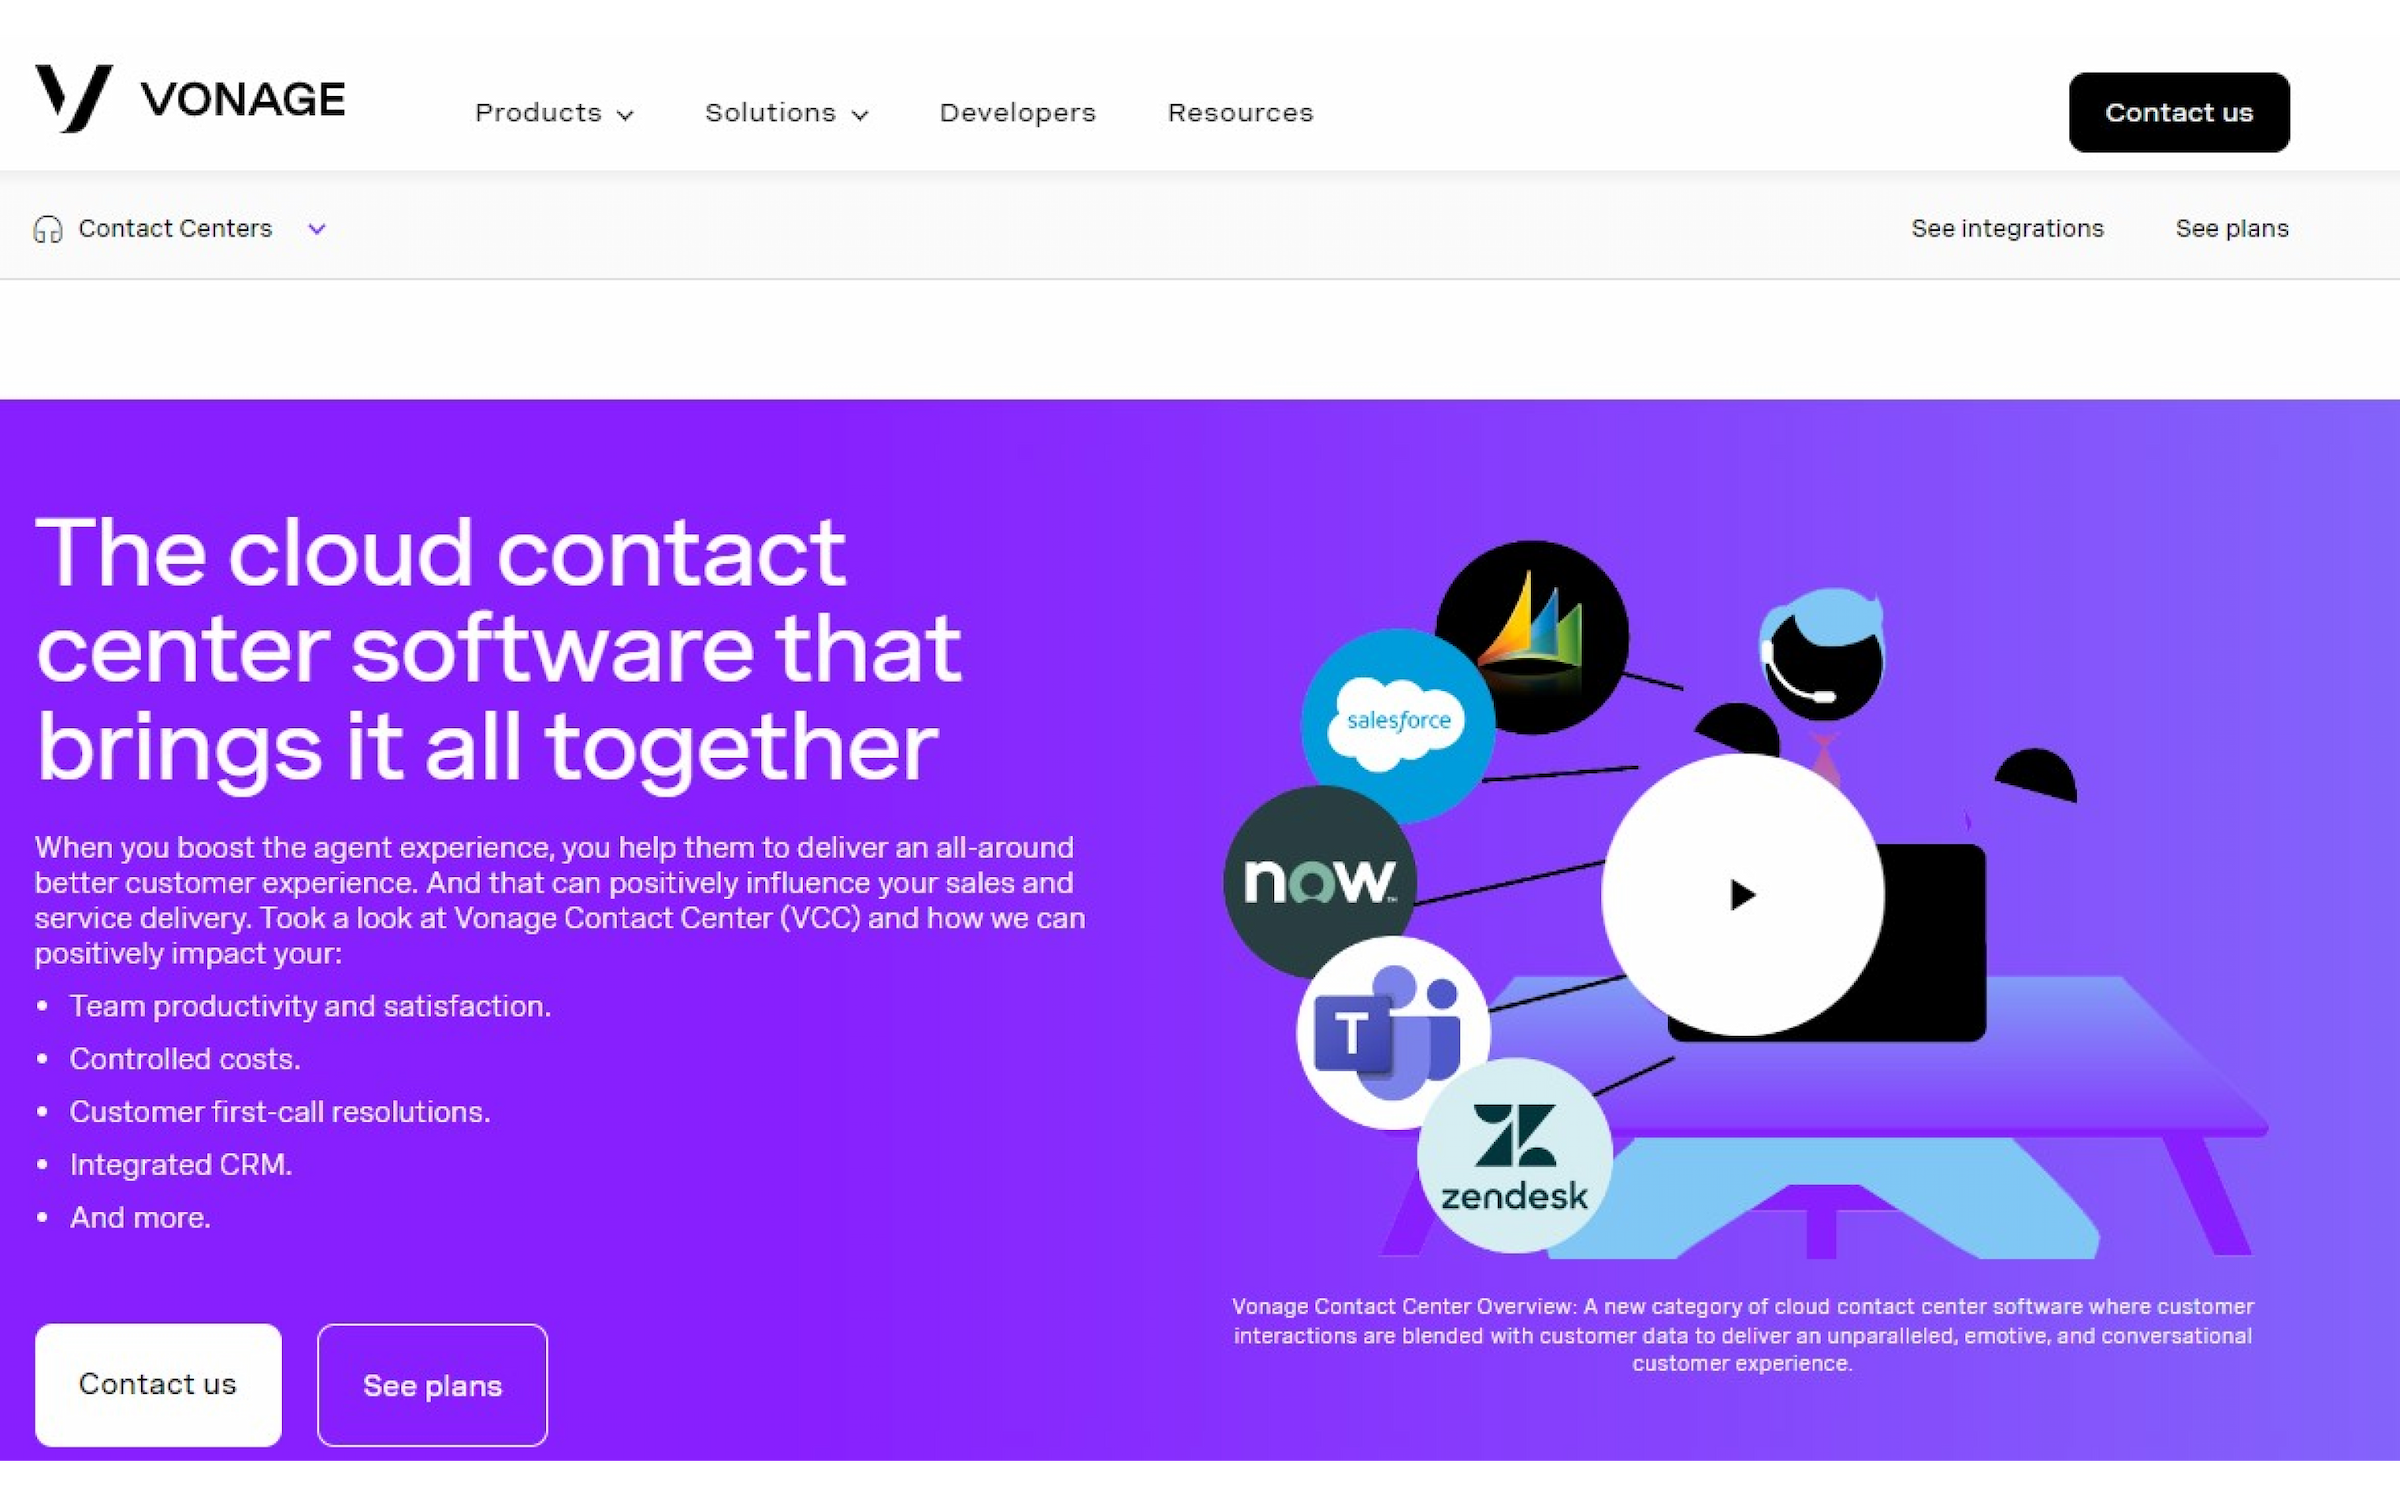Open the Resources menu item
2400x1498 pixels.
[x=1239, y=112]
